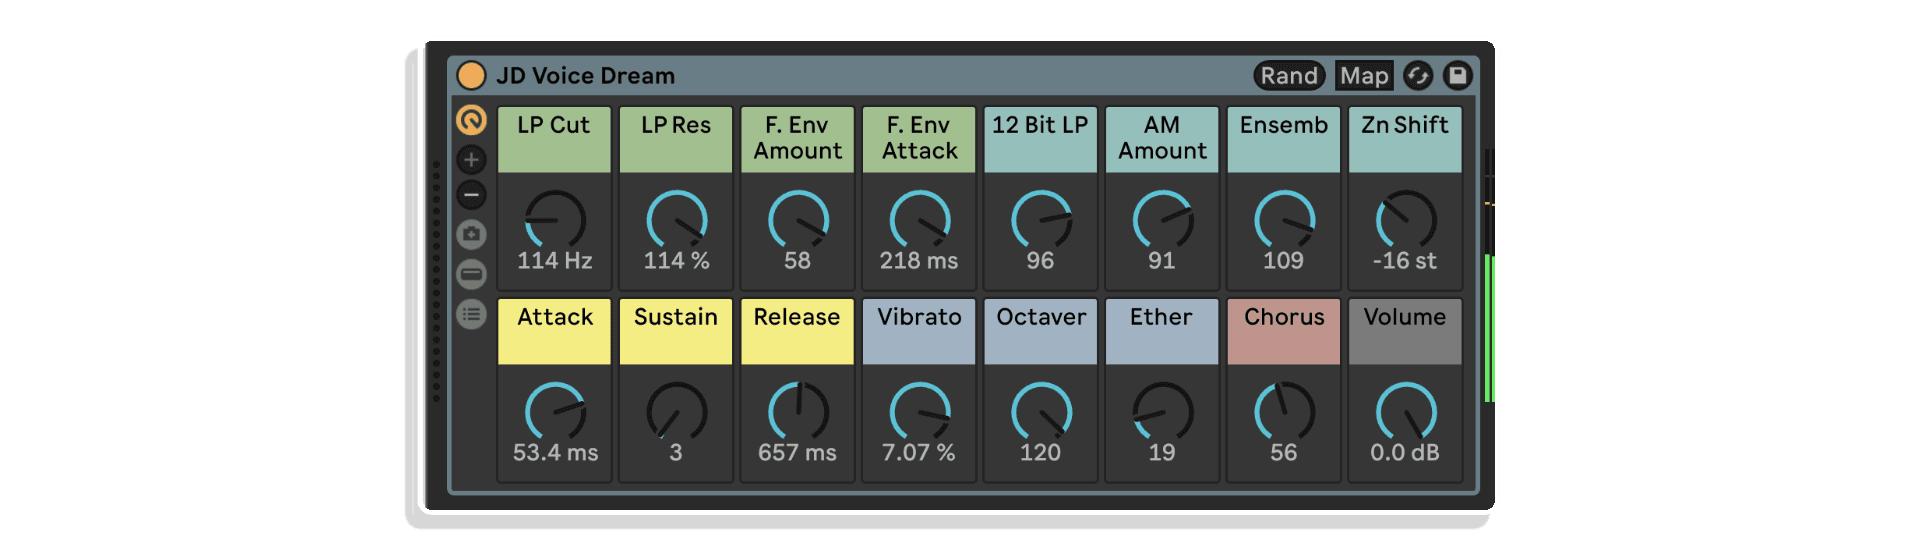Click the Ensemb value 109
Image resolution: width=1920 pixels, height=551 pixels.
coord(1284,261)
